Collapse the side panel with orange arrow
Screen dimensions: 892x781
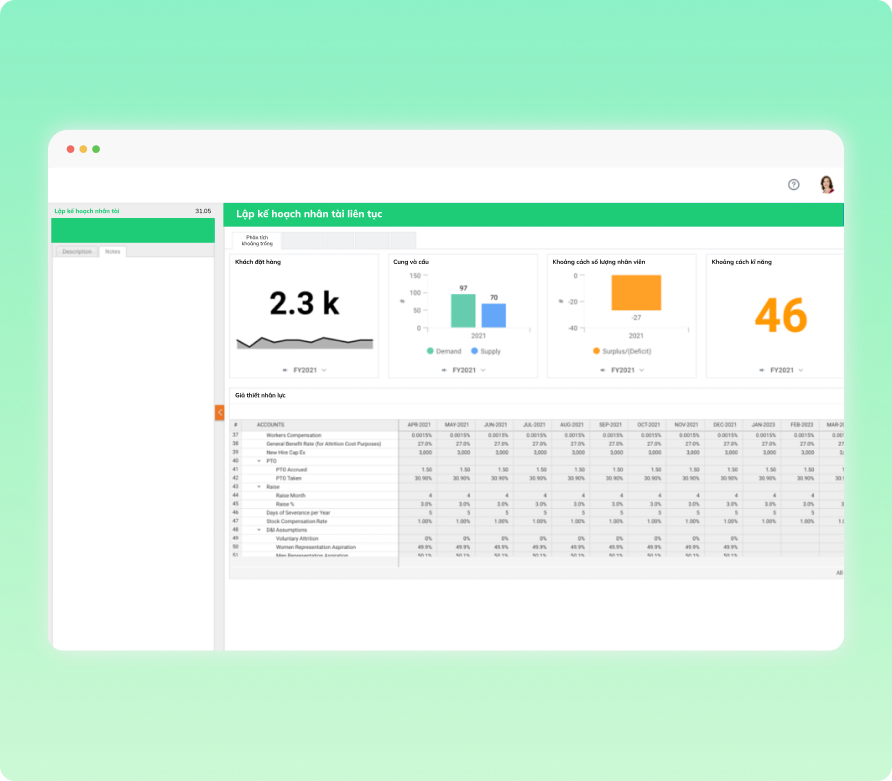click(x=219, y=412)
